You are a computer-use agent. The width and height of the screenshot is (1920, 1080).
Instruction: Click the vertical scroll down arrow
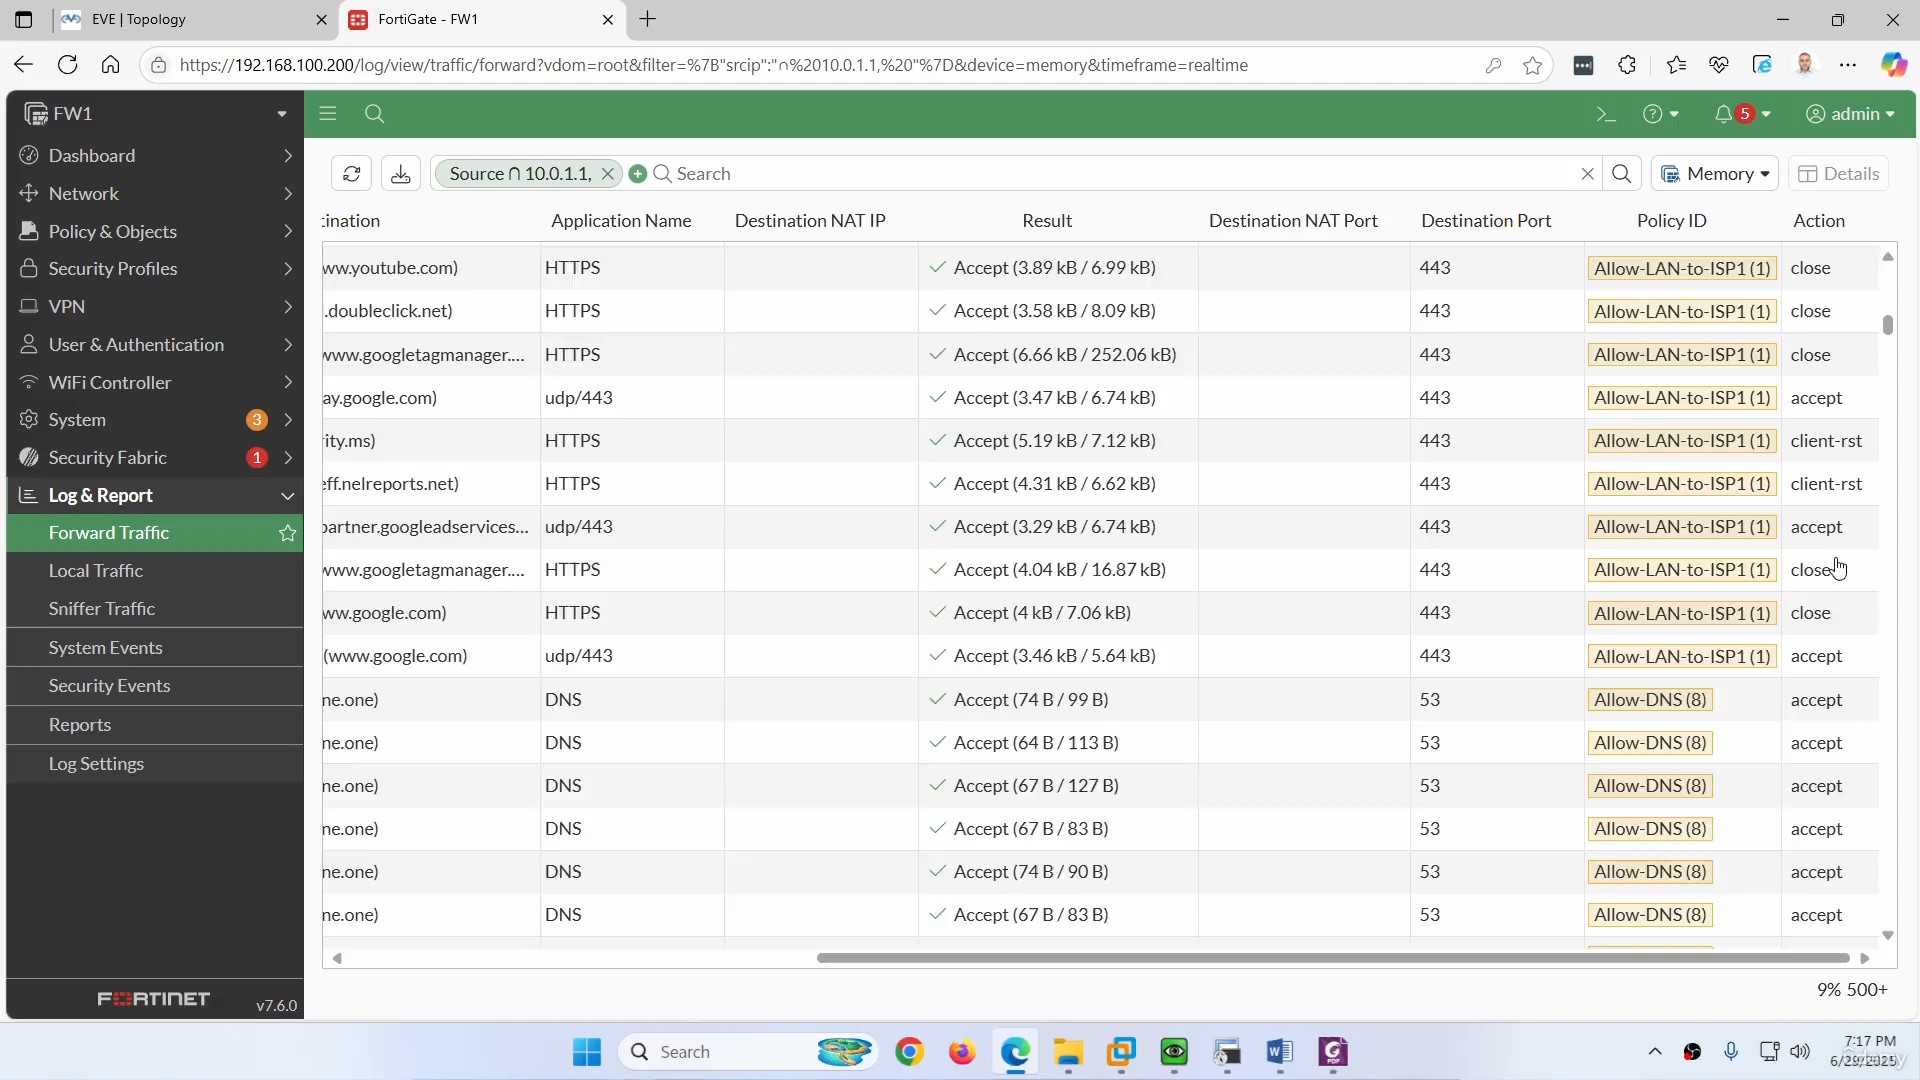click(x=1888, y=936)
